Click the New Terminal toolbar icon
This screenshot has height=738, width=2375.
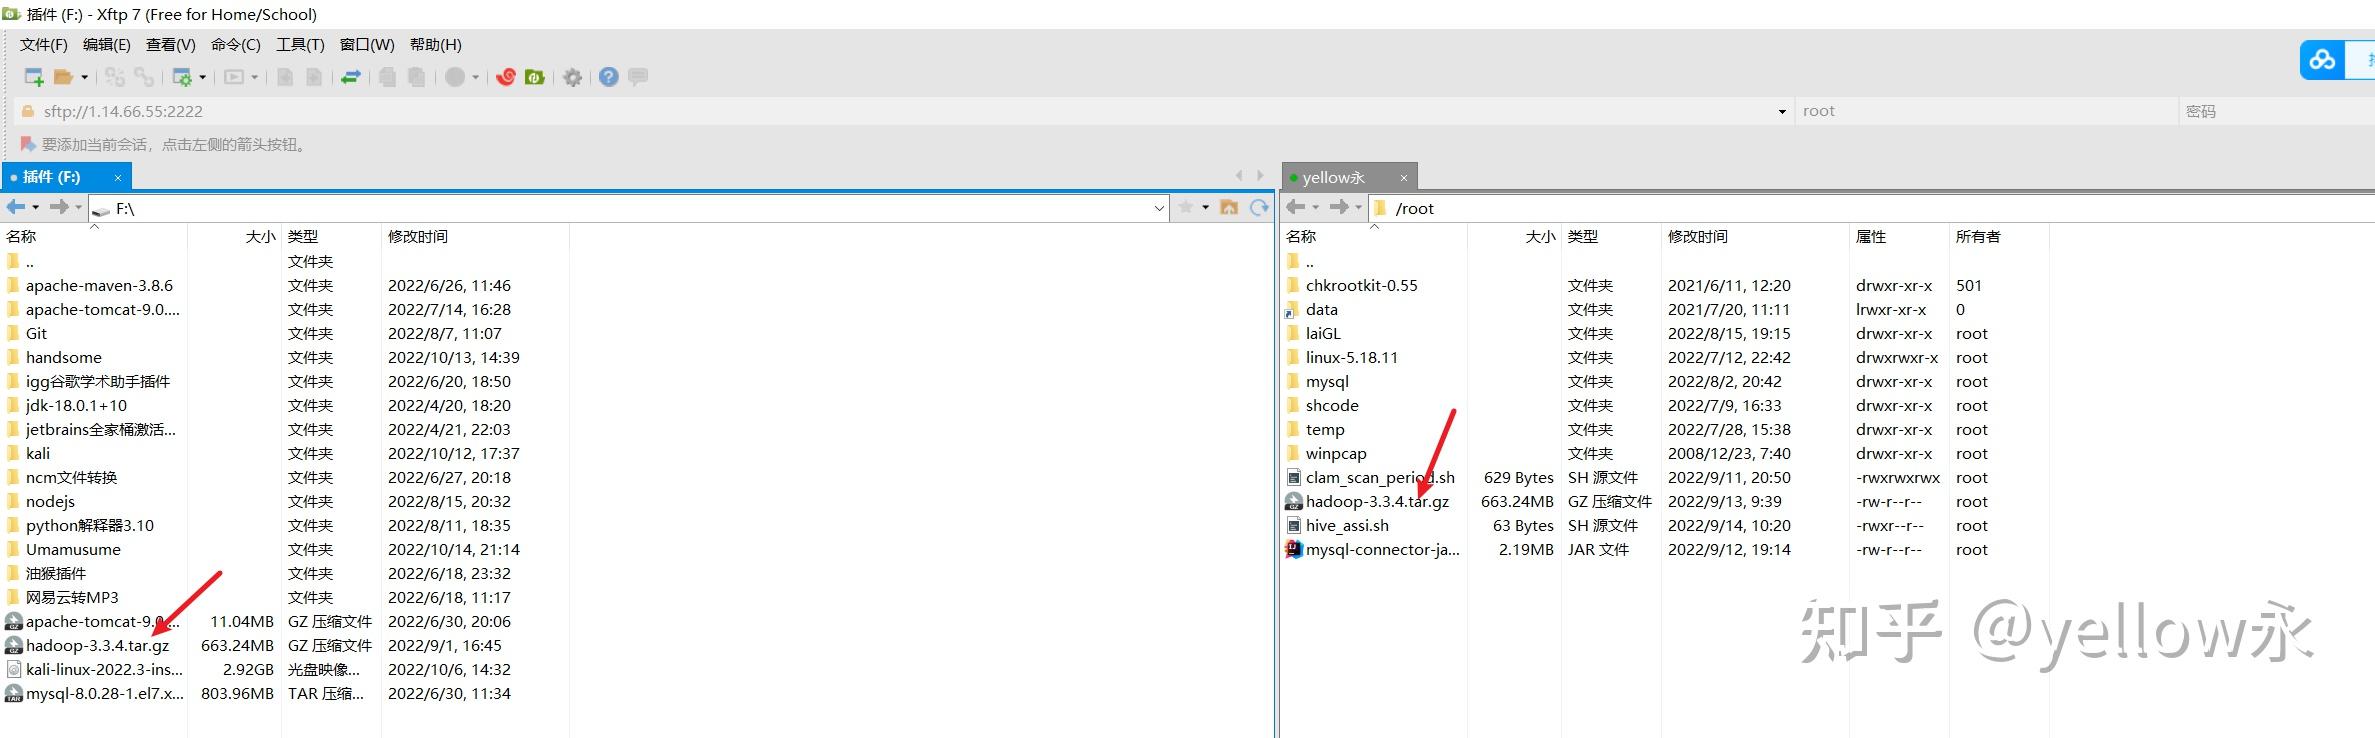(x=234, y=77)
